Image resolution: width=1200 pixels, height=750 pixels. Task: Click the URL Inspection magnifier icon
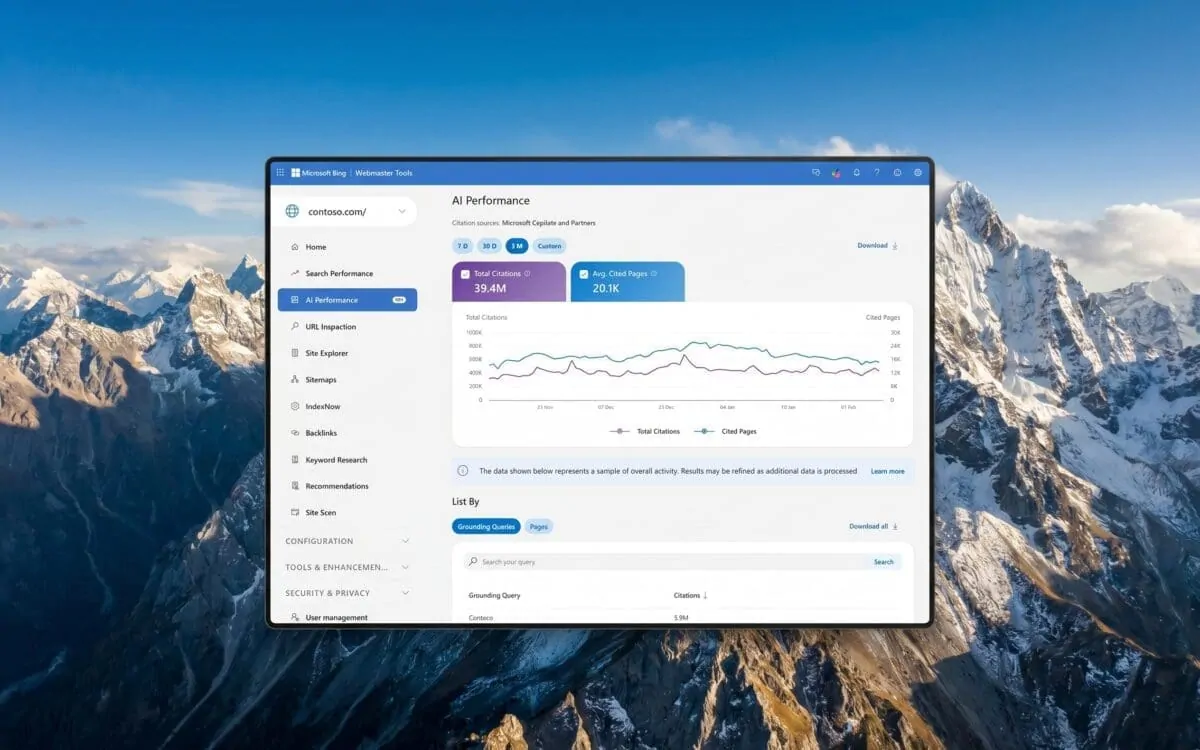click(x=295, y=326)
